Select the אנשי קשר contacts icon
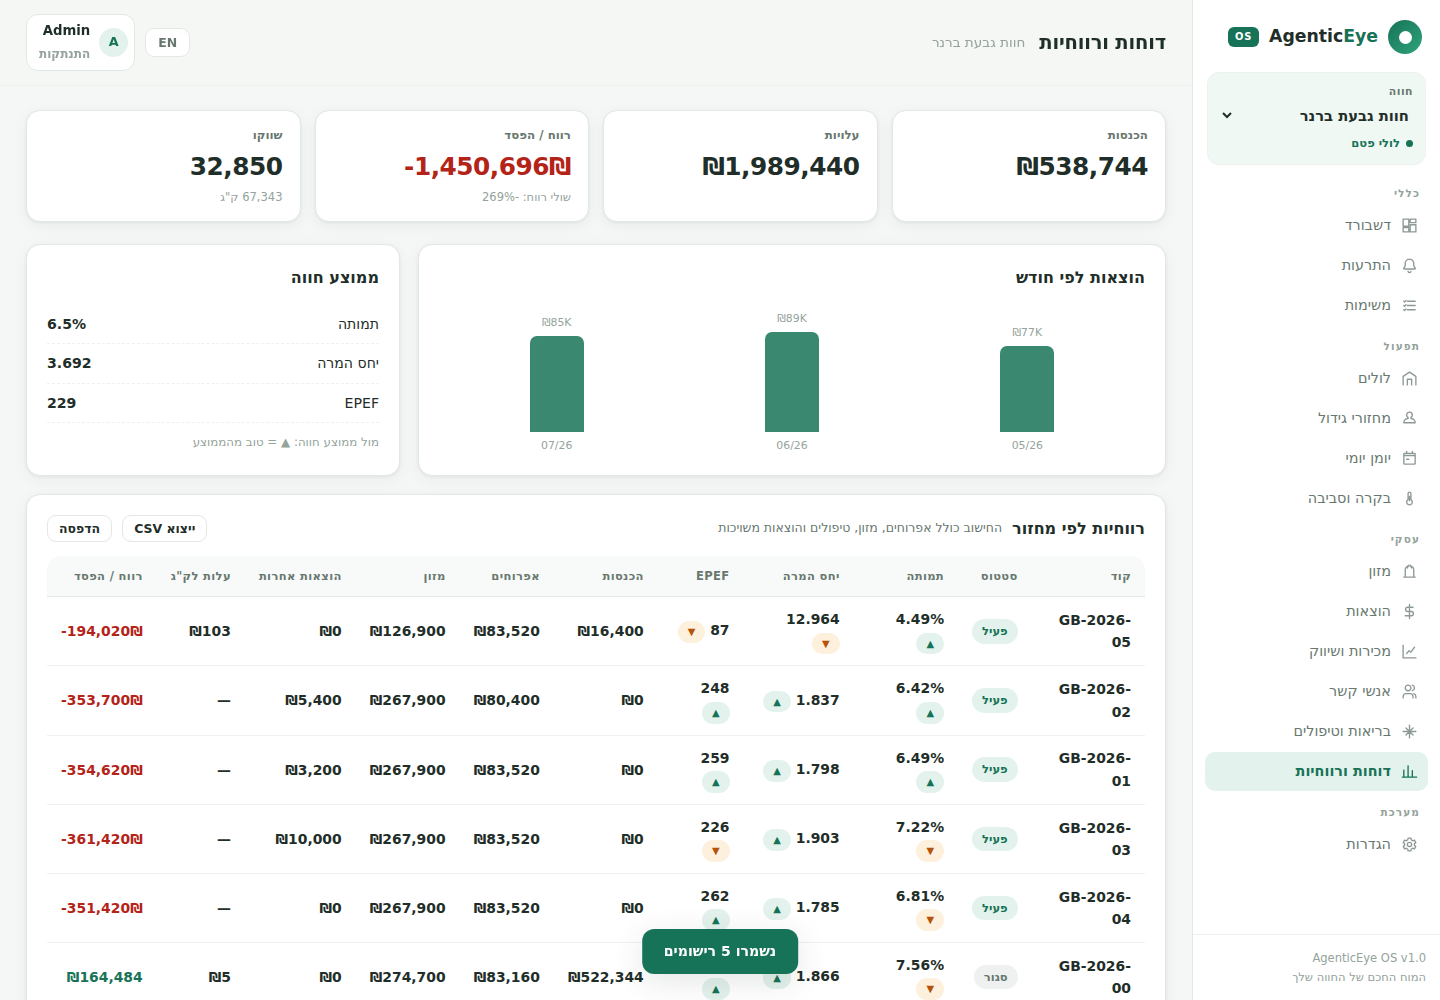Image resolution: width=1440 pixels, height=1000 pixels. pos(1409,692)
